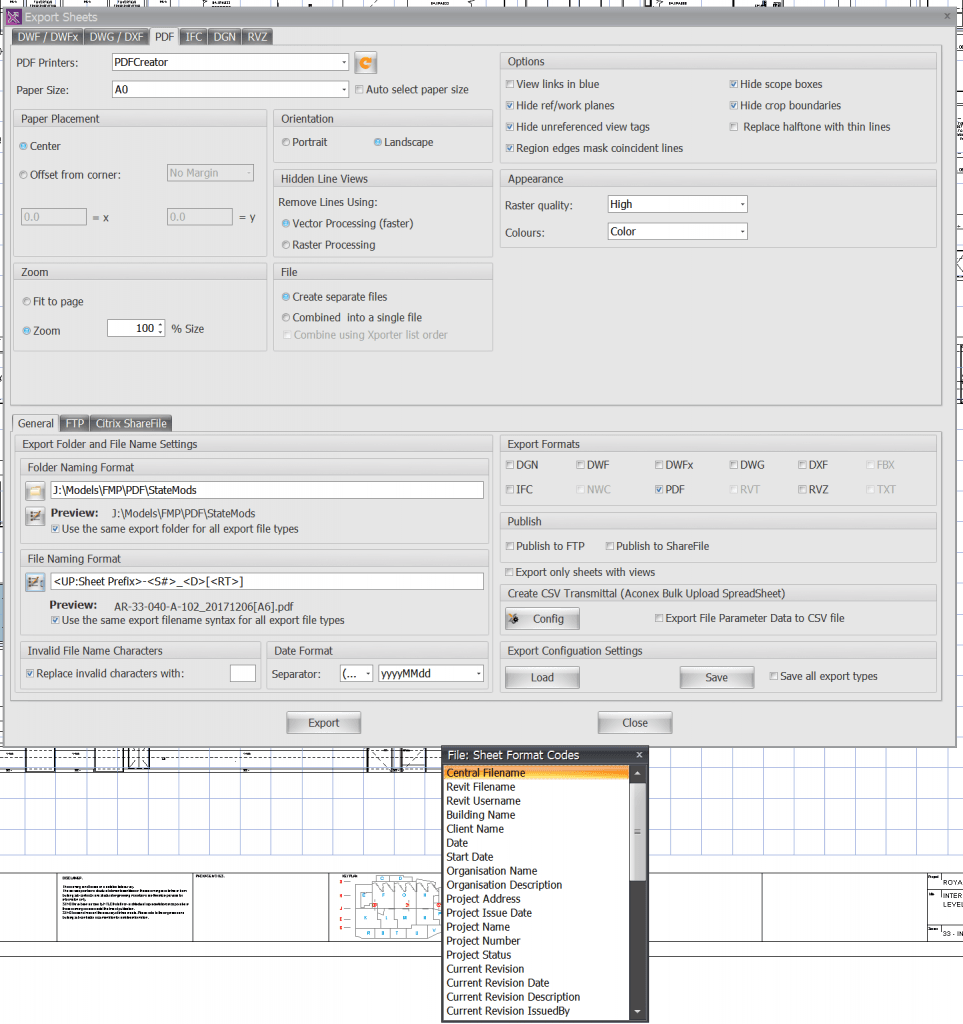The image size is (963, 1024).
Task: Open the Citrix ShareFile tab
Action: tap(130, 422)
